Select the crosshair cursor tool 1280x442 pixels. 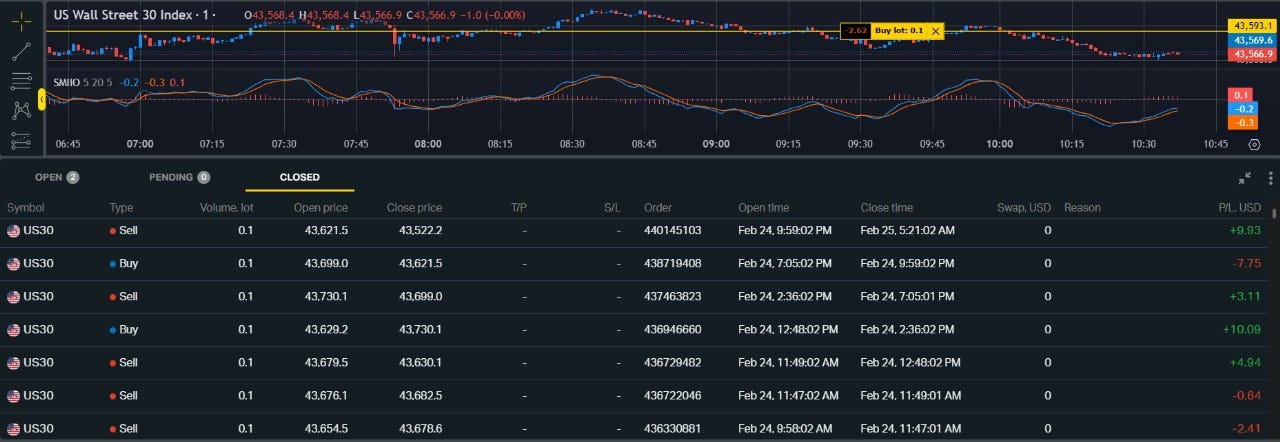pos(21,20)
